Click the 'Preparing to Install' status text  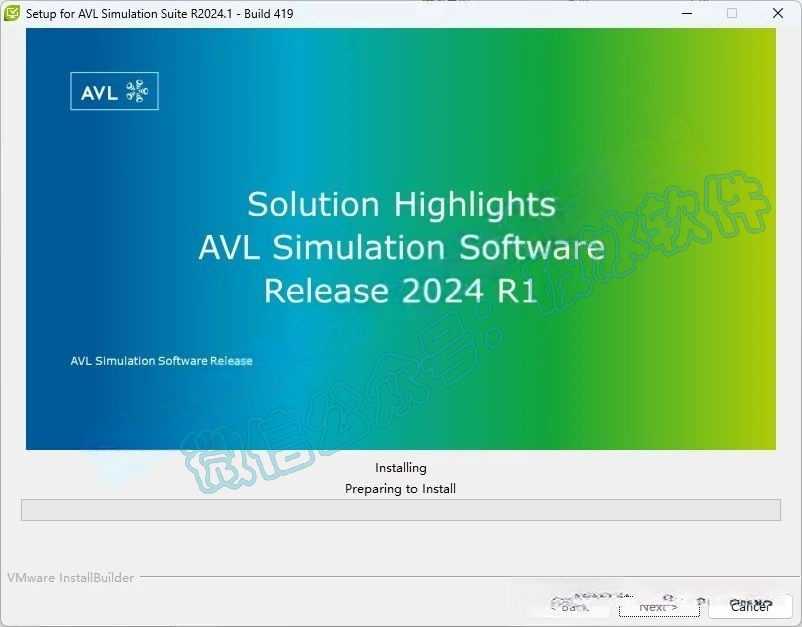pyautogui.click(x=400, y=489)
